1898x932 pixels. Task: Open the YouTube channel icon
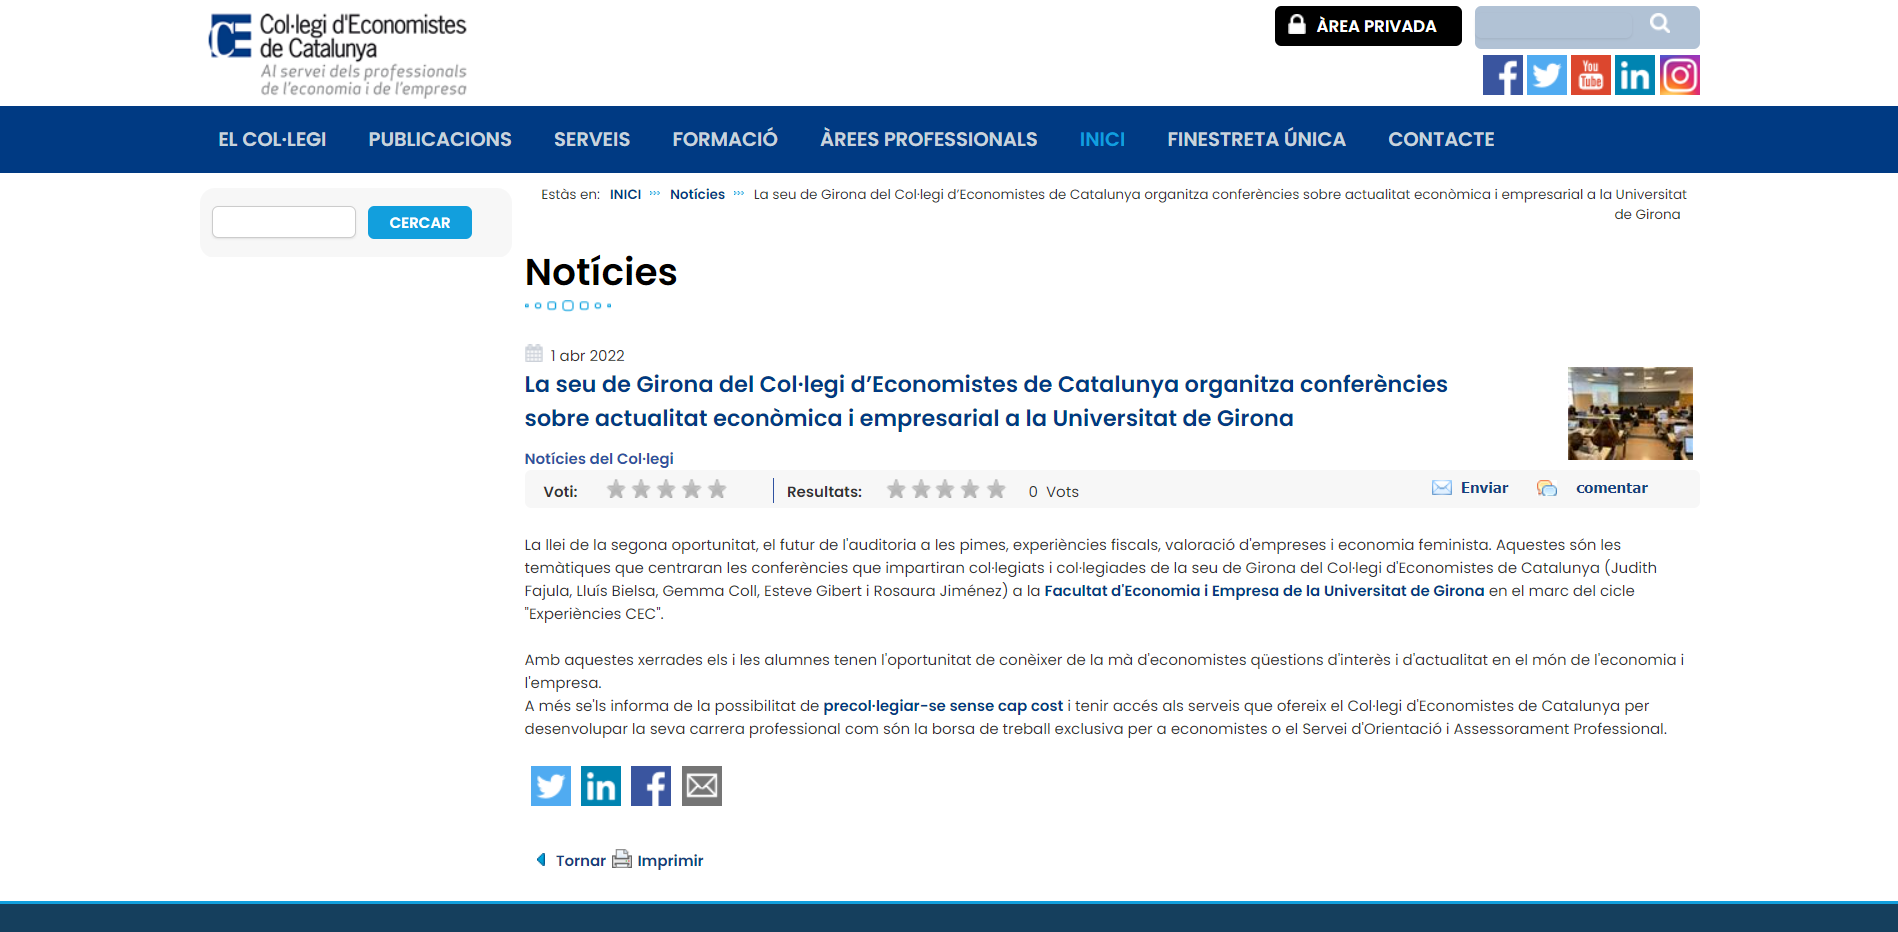point(1590,75)
